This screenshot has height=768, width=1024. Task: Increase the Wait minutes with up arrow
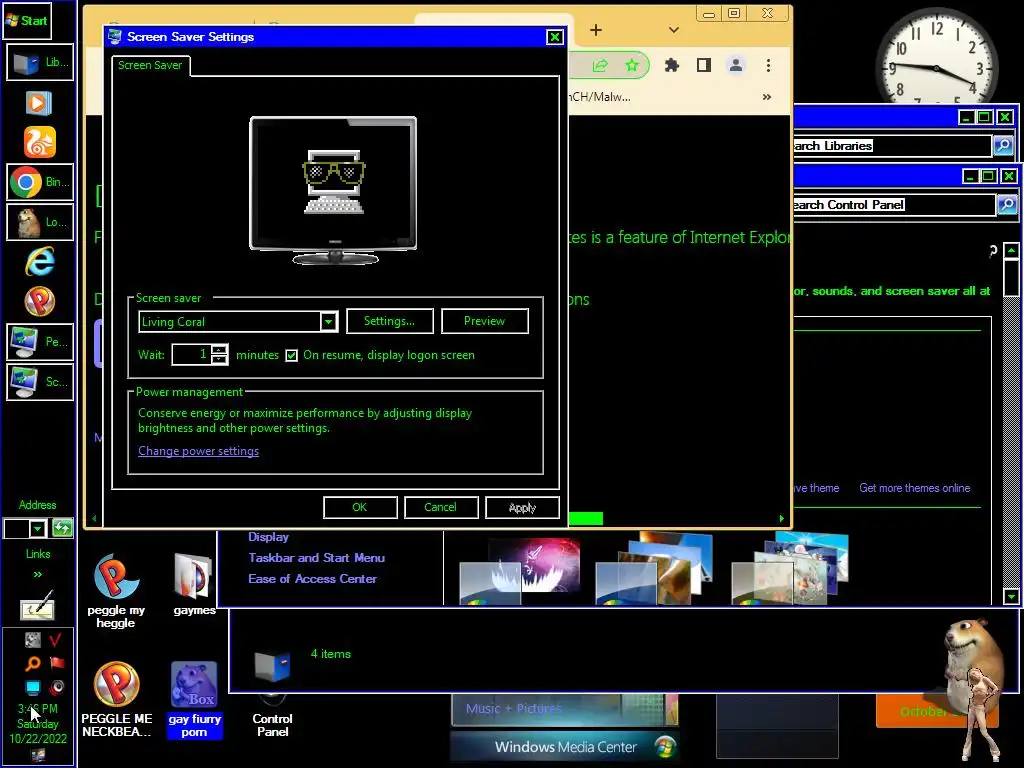pyautogui.click(x=220, y=349)
